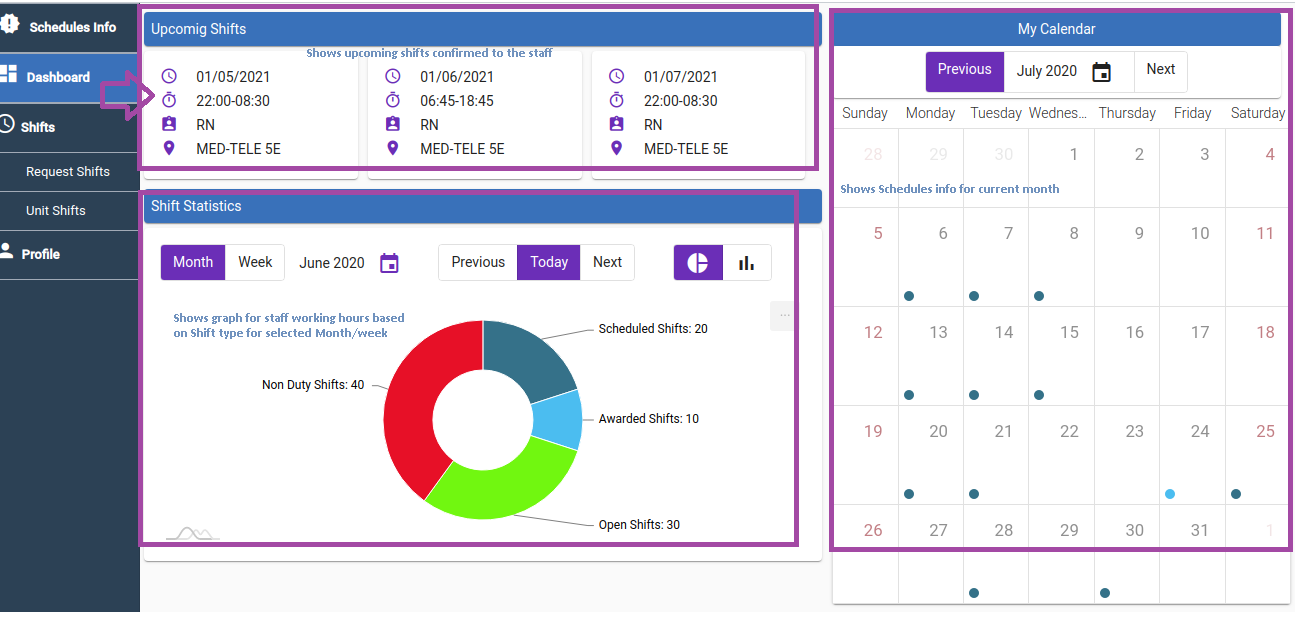Open Request Shifts in sidebar
The width and height of the screenshot is (1295, 622).
pos(68,172)
